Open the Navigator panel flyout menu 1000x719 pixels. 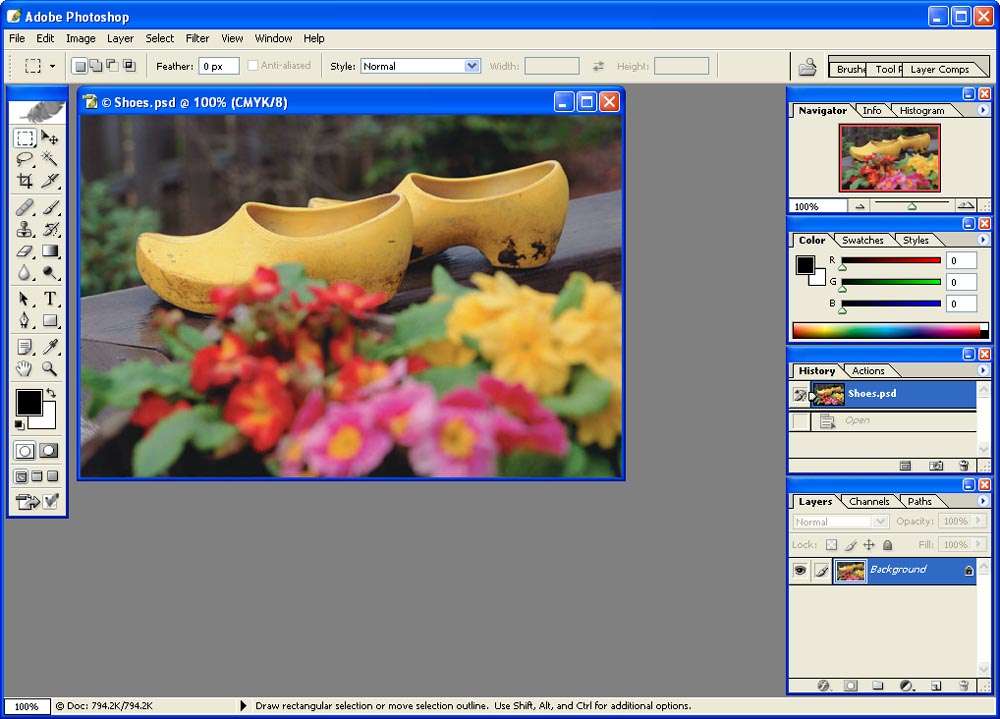983,110
